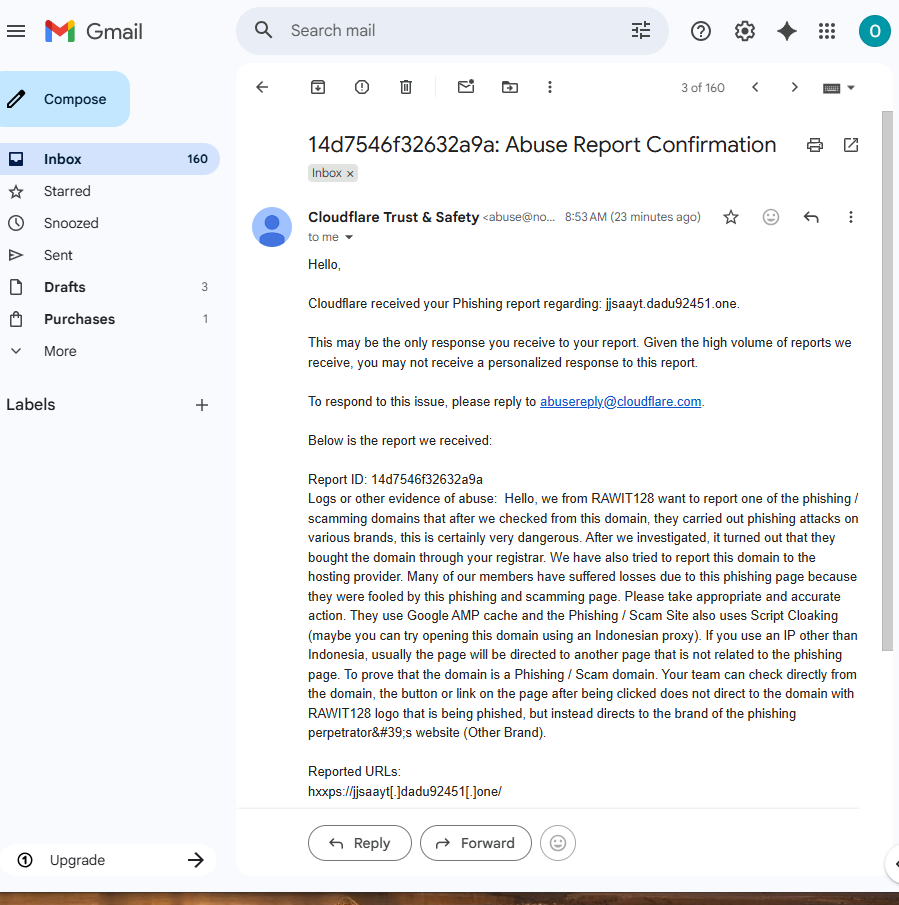Open the Google account avatar

[874, 31]
